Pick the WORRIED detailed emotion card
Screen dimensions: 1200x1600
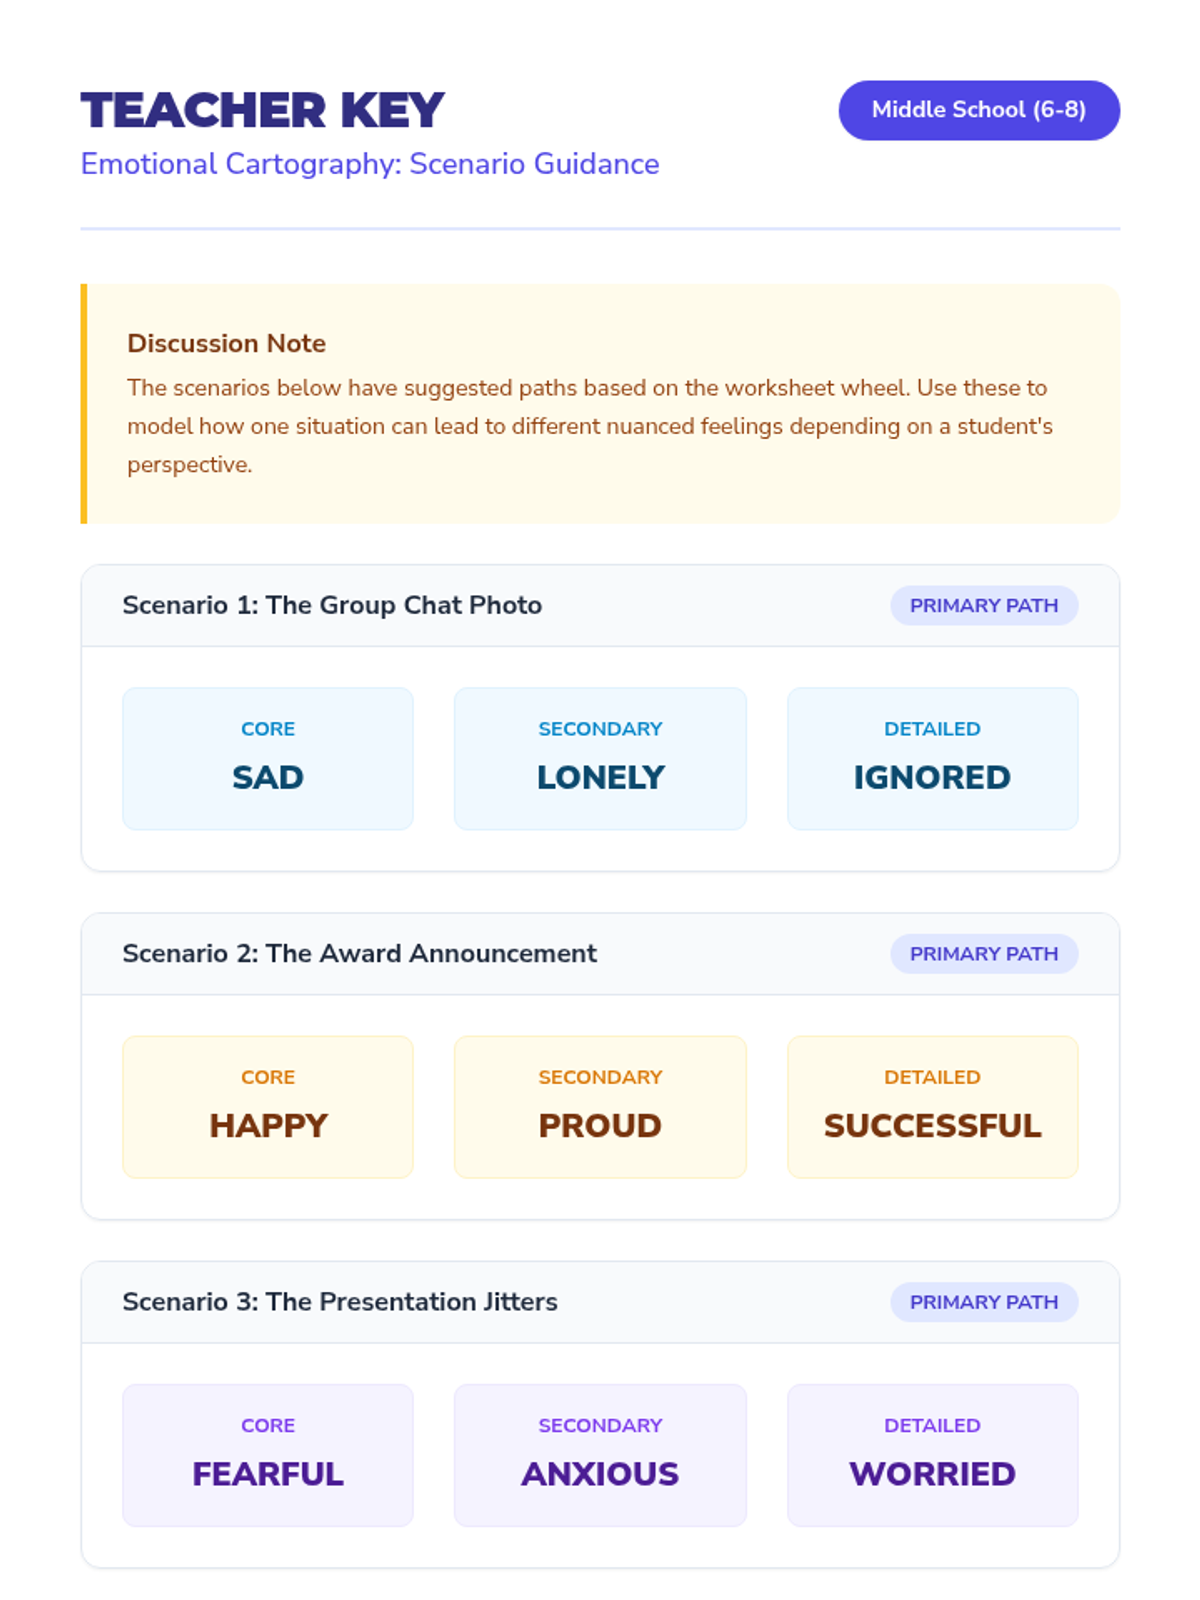pyautogui.click(x=932, y=1454)
